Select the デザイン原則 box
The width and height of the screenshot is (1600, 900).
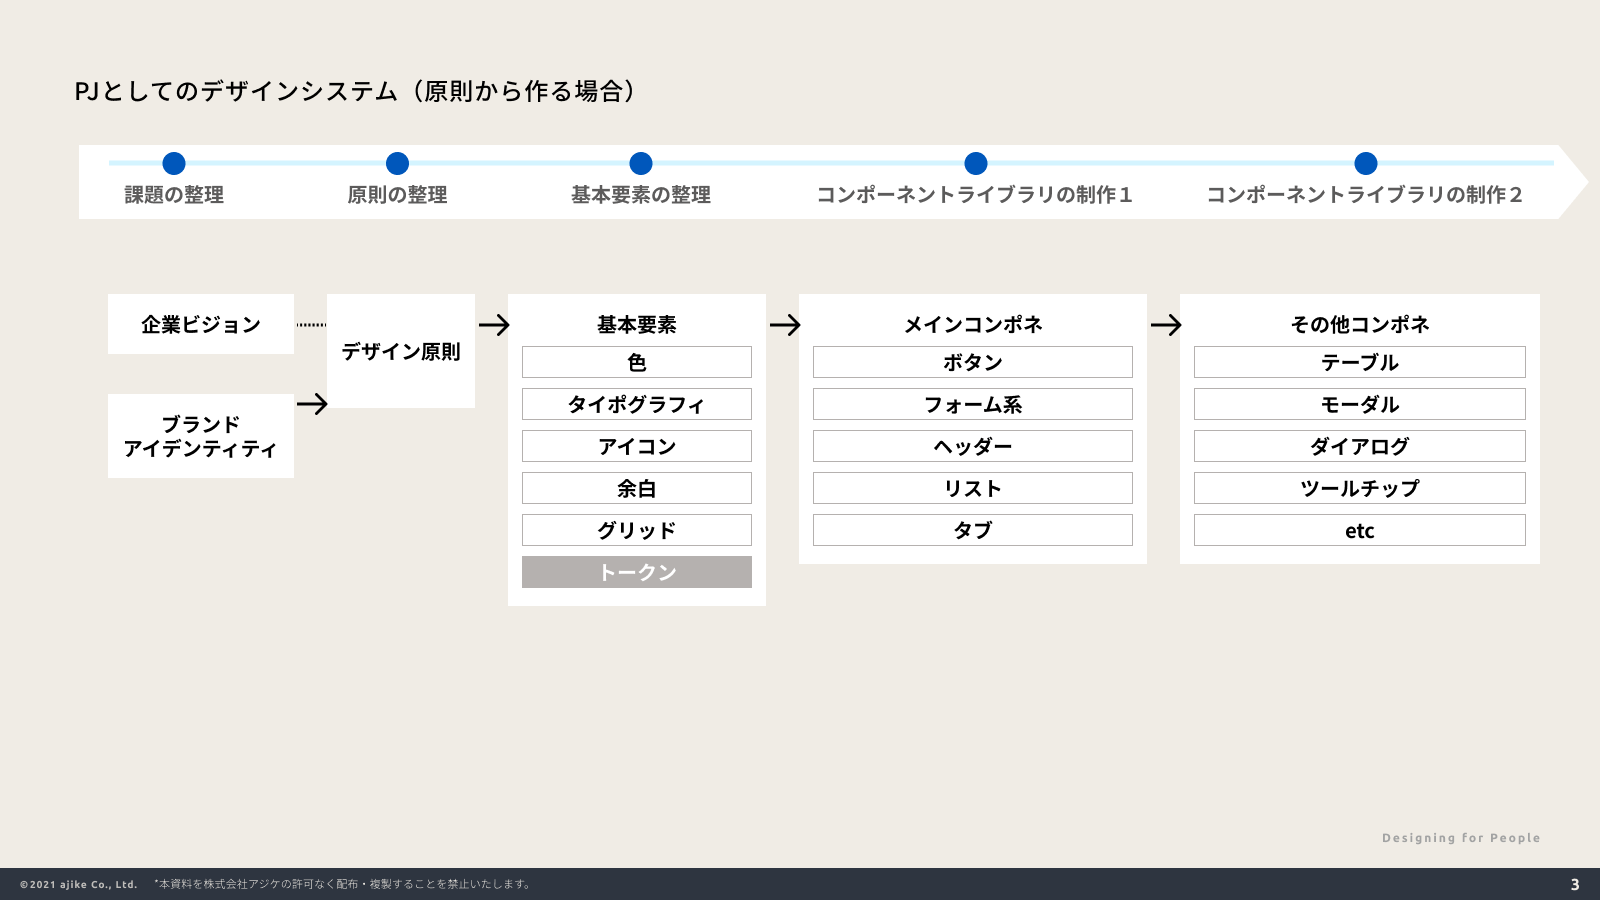pyautogui.click(x=401, y=351)
